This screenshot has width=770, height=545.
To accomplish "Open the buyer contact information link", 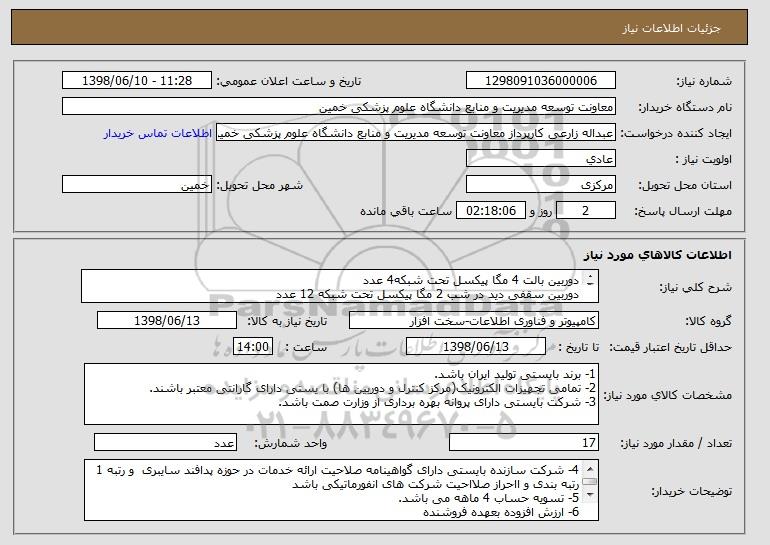I will [x=158, y=133].
